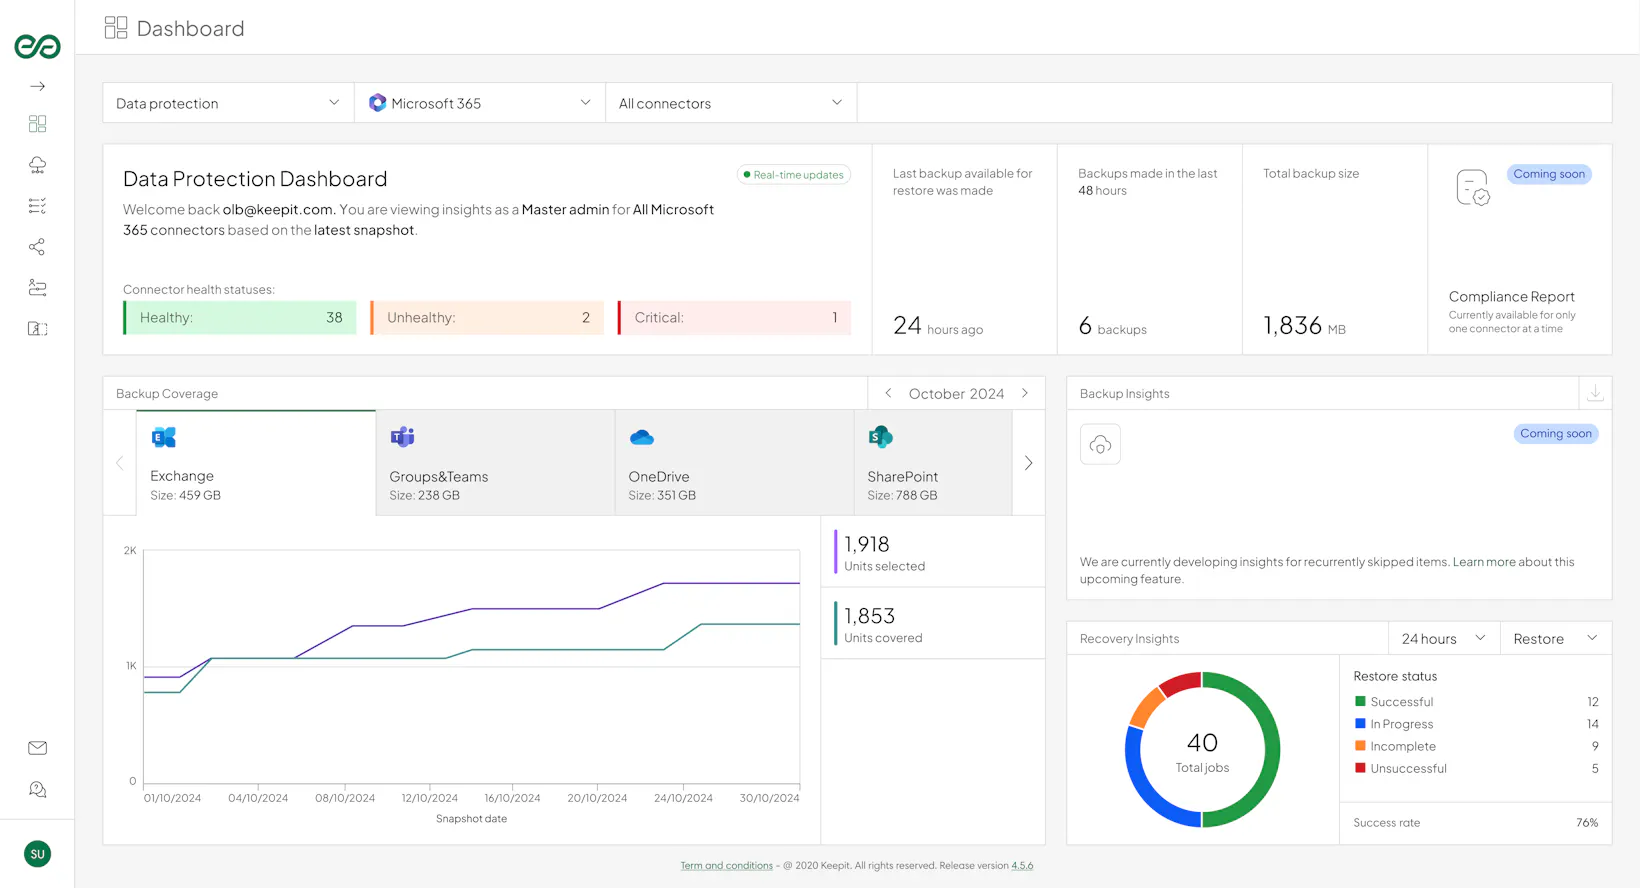This screenshot has width=1640, height=888.
Task: Open the support chat sidebar icon
Action: click(37, 790)
